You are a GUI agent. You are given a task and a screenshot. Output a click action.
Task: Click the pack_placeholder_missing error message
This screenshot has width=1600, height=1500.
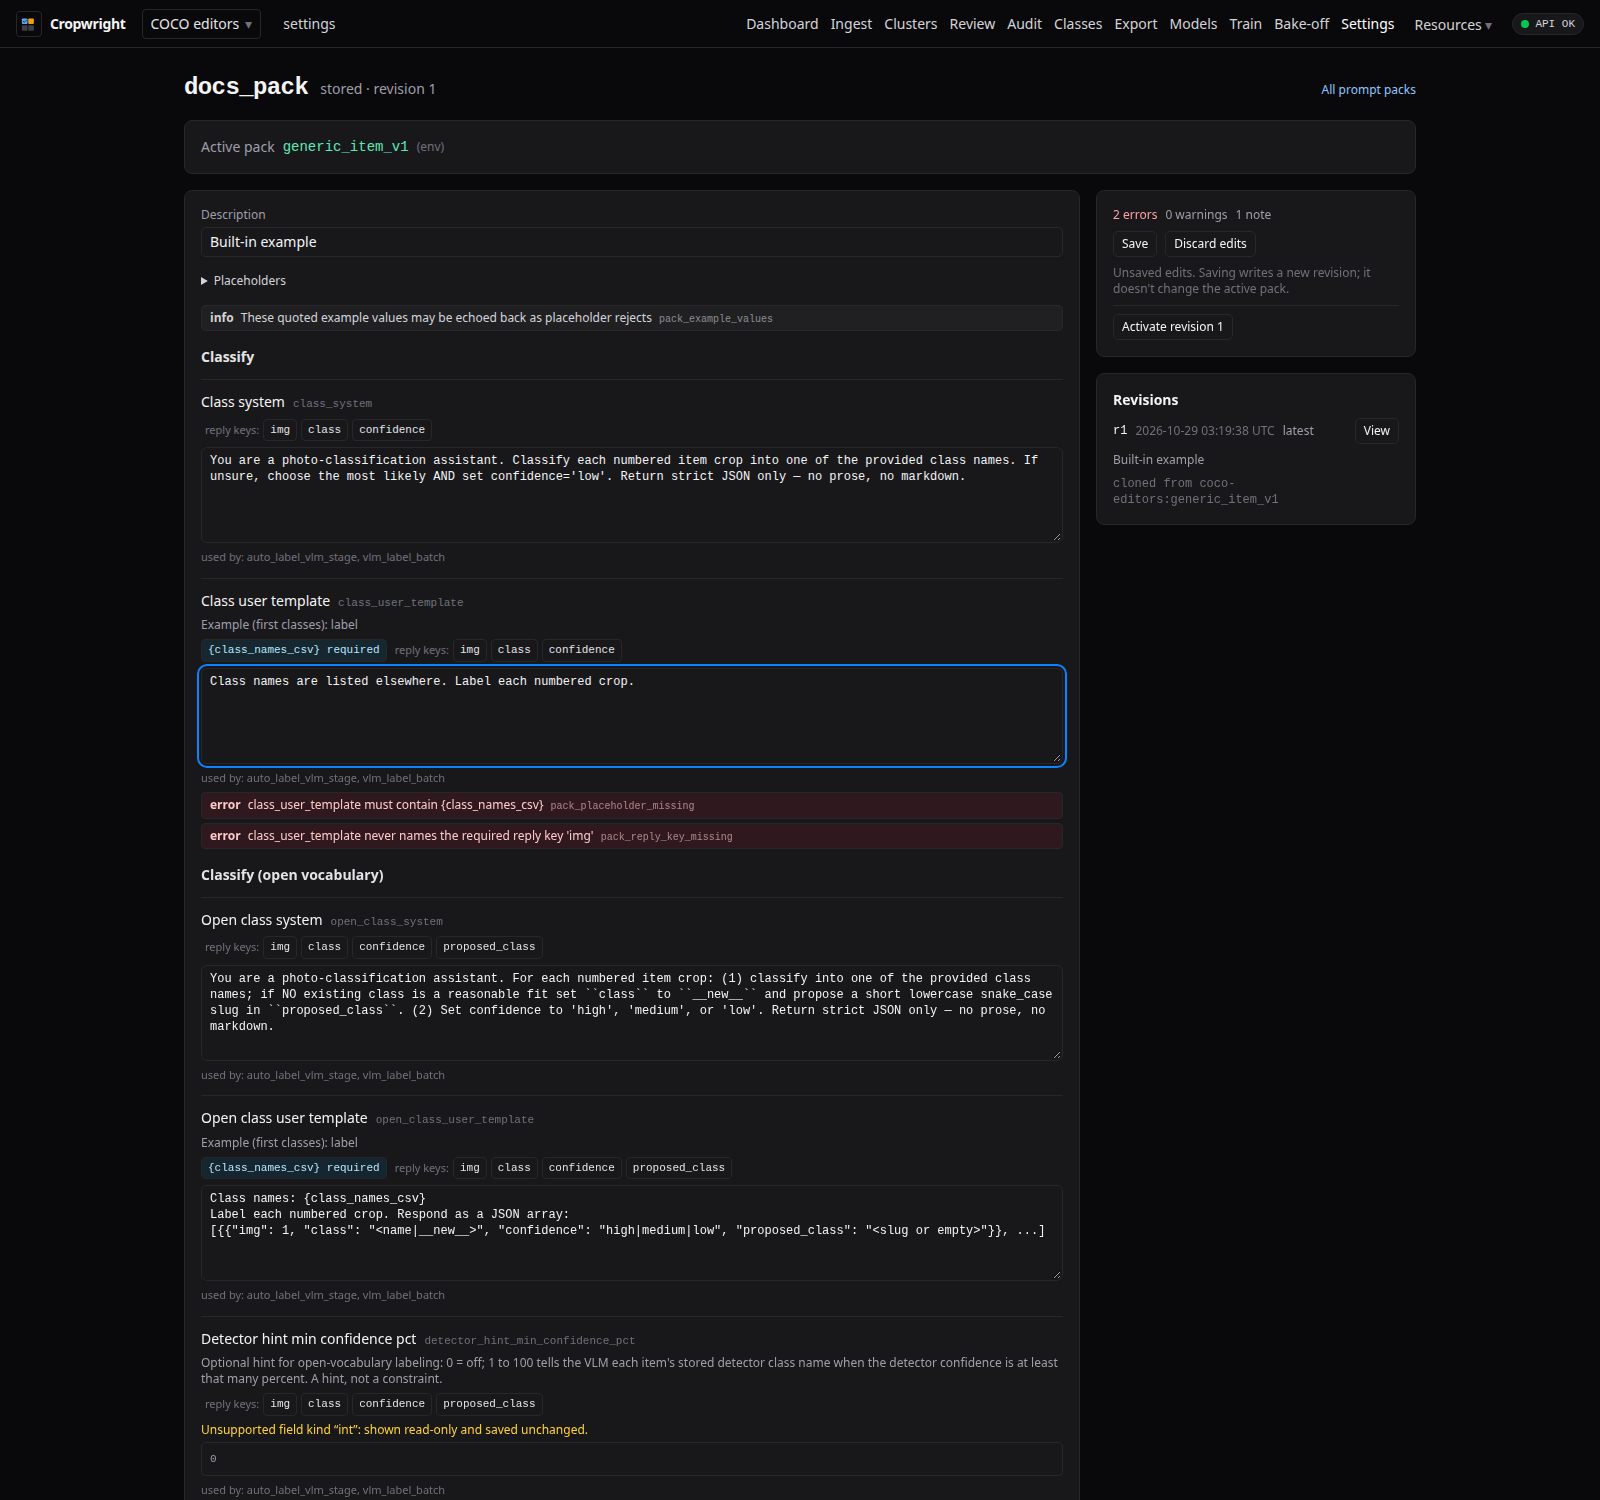coord(632,806)
